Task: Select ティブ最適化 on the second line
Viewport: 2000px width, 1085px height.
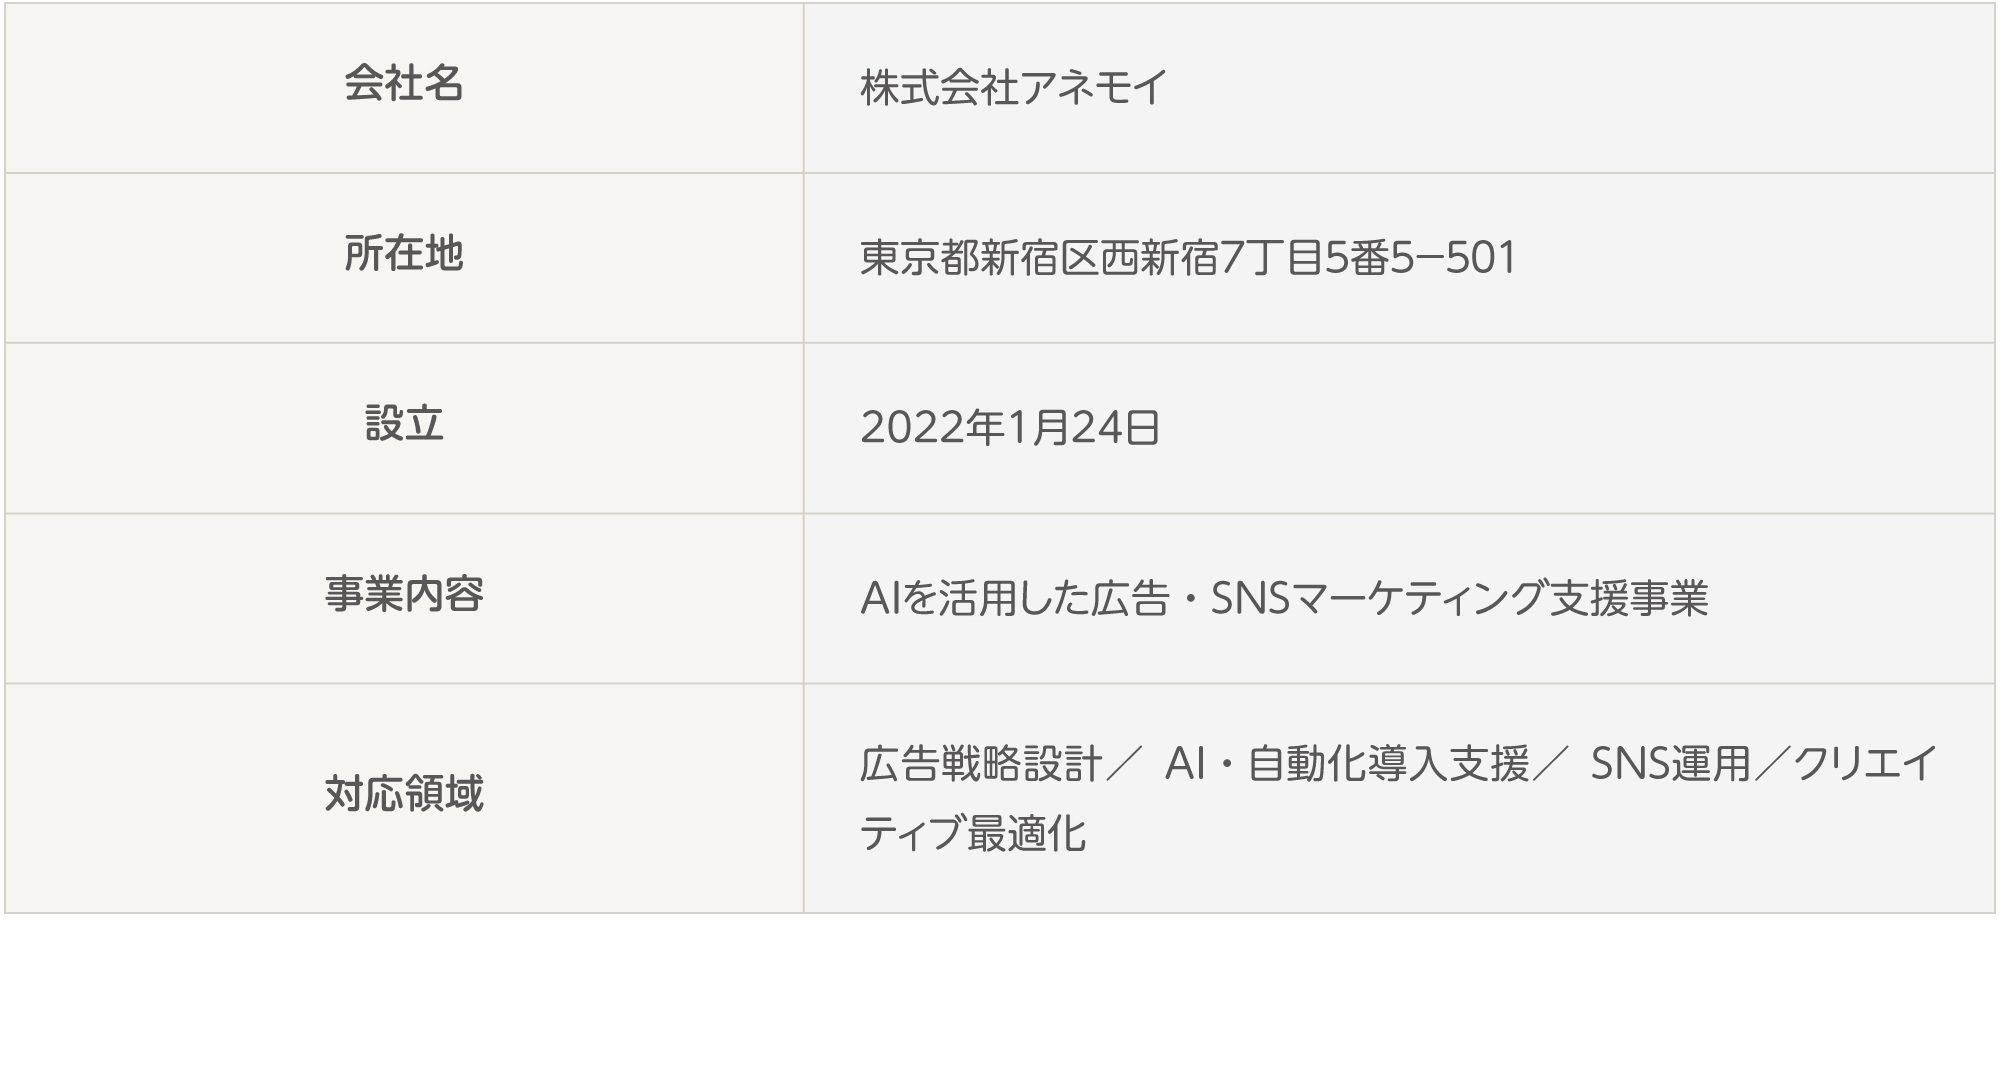Action: (x=972, y=834)
